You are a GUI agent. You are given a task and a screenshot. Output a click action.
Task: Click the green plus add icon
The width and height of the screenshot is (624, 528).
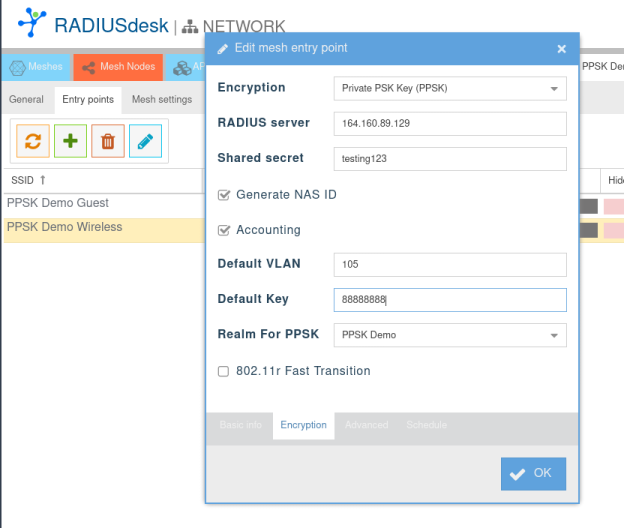pyautogui.click(x=70, y=142)
